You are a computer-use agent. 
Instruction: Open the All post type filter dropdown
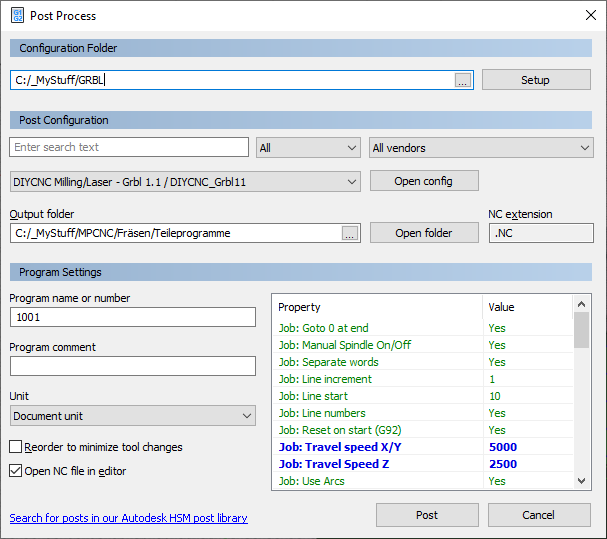click(x=308, y=148)
